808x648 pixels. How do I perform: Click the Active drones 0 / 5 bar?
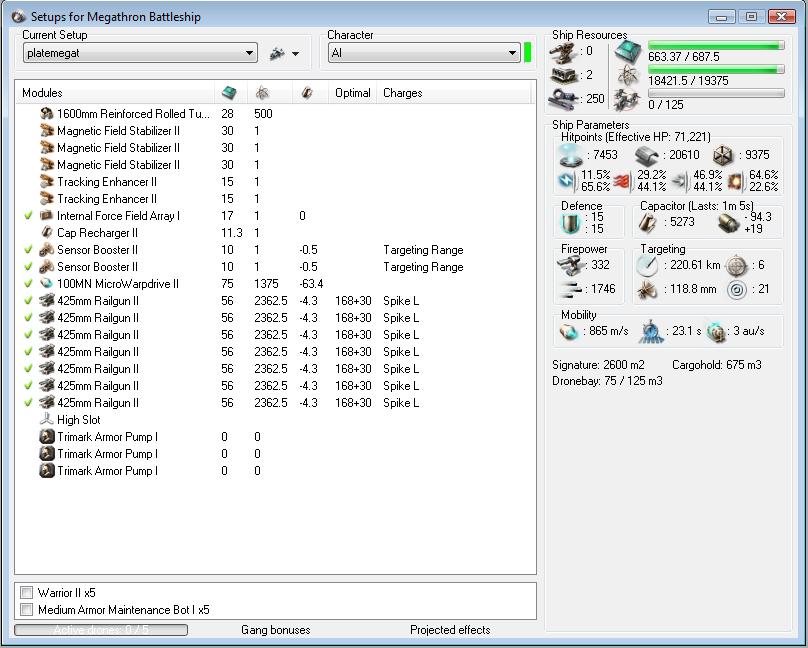(x=101, y=629)
